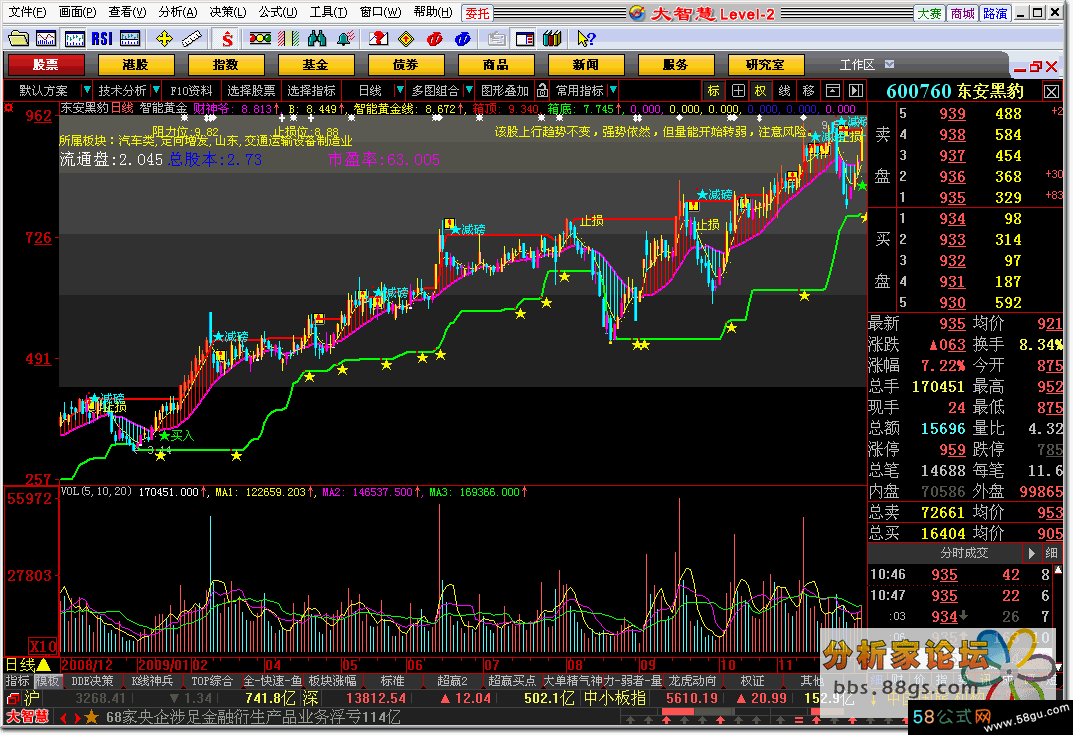Image resolution: width=1073 pixels, height=735 pixels.
Task: Toggle the 细 detail button in 分时成交
Action: [1051, 553]
